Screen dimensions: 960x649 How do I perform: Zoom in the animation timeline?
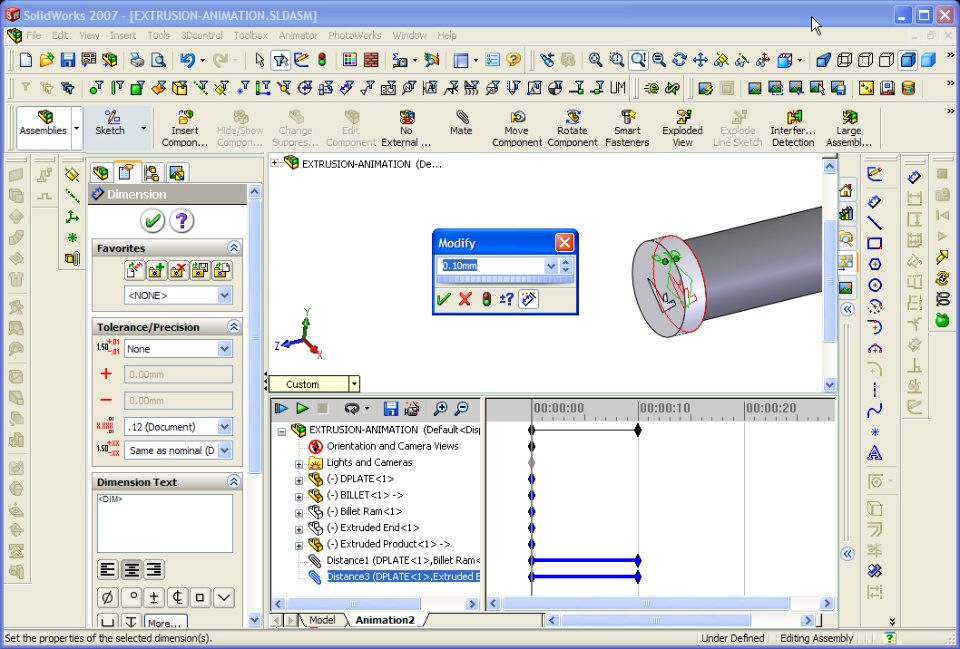pyautogui.click(x=440, y=408)
